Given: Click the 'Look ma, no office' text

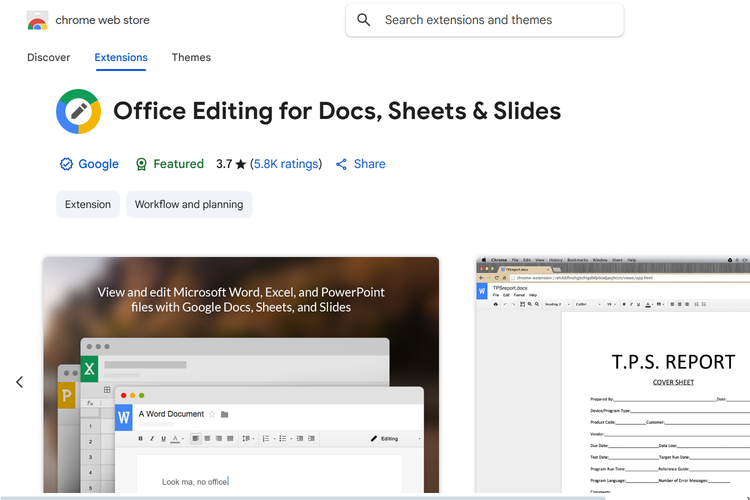Looking at the screenshot, I should 195,482.
